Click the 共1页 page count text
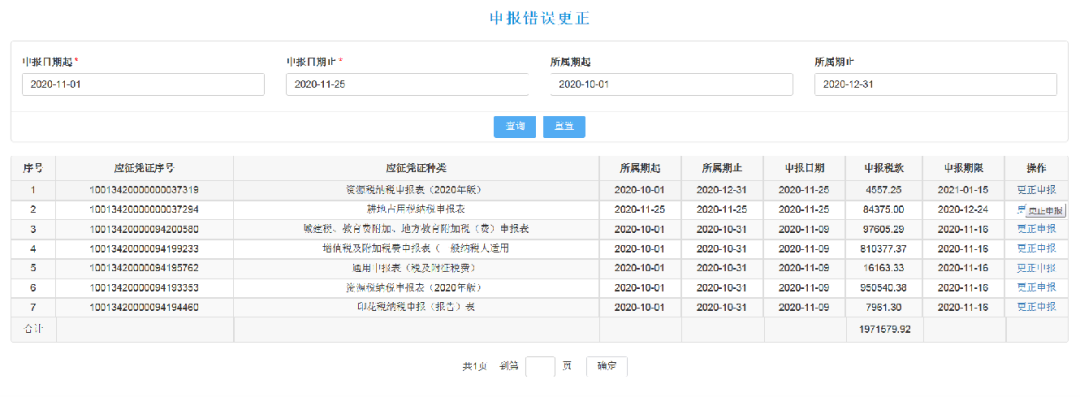Image resolution: width=1080 pixels, height=397 pixels. [475, 367]
